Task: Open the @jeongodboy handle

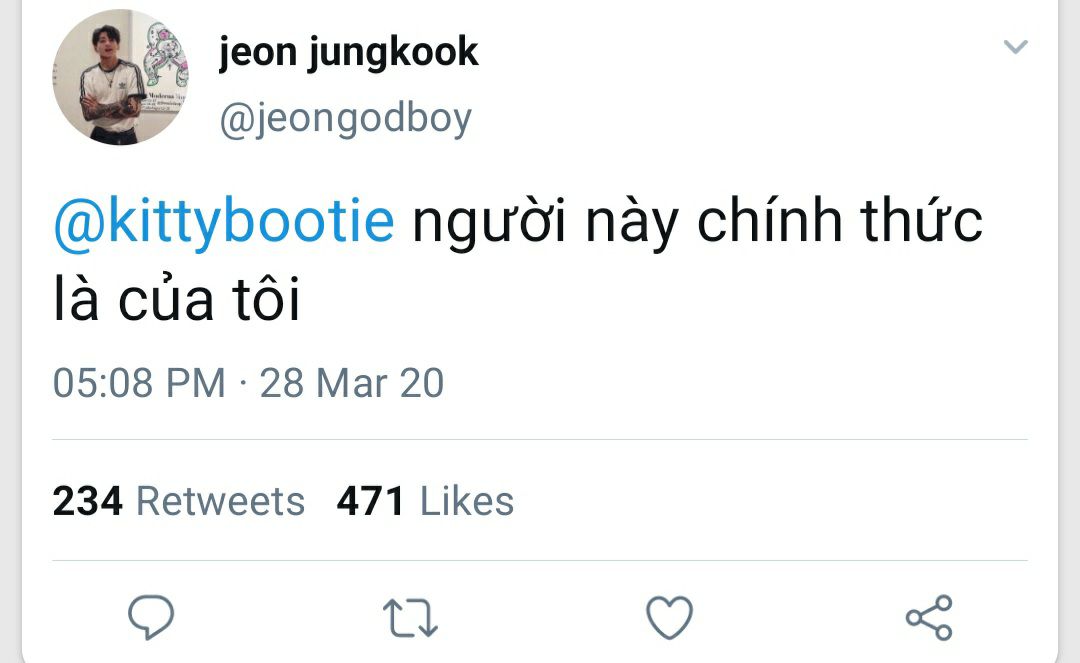Action: coord(346,119)
